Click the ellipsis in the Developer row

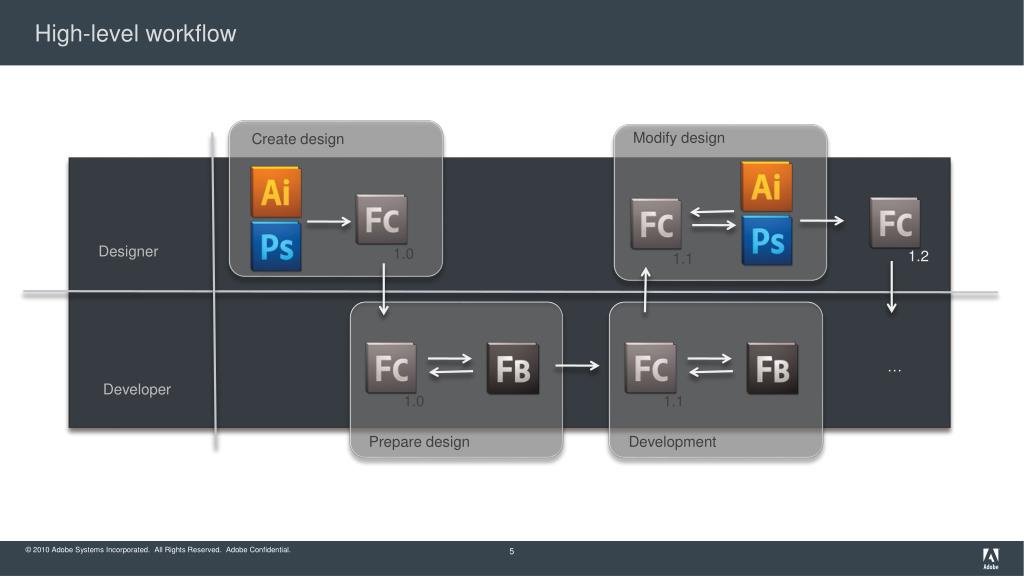tap(895, 370)
